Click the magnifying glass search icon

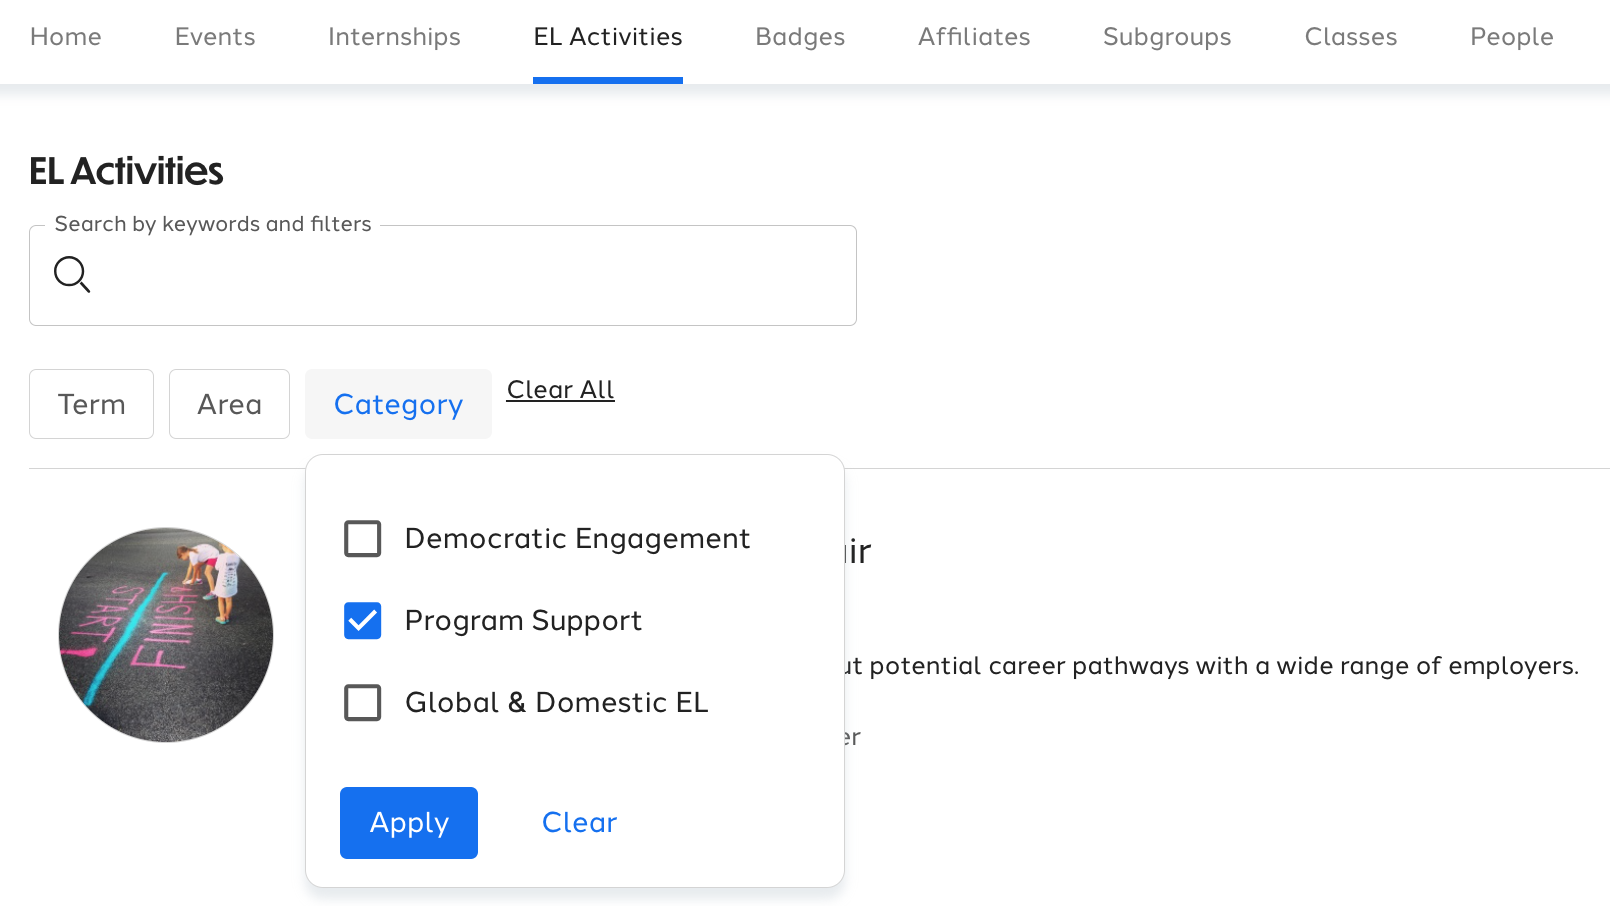click(72, 274)
